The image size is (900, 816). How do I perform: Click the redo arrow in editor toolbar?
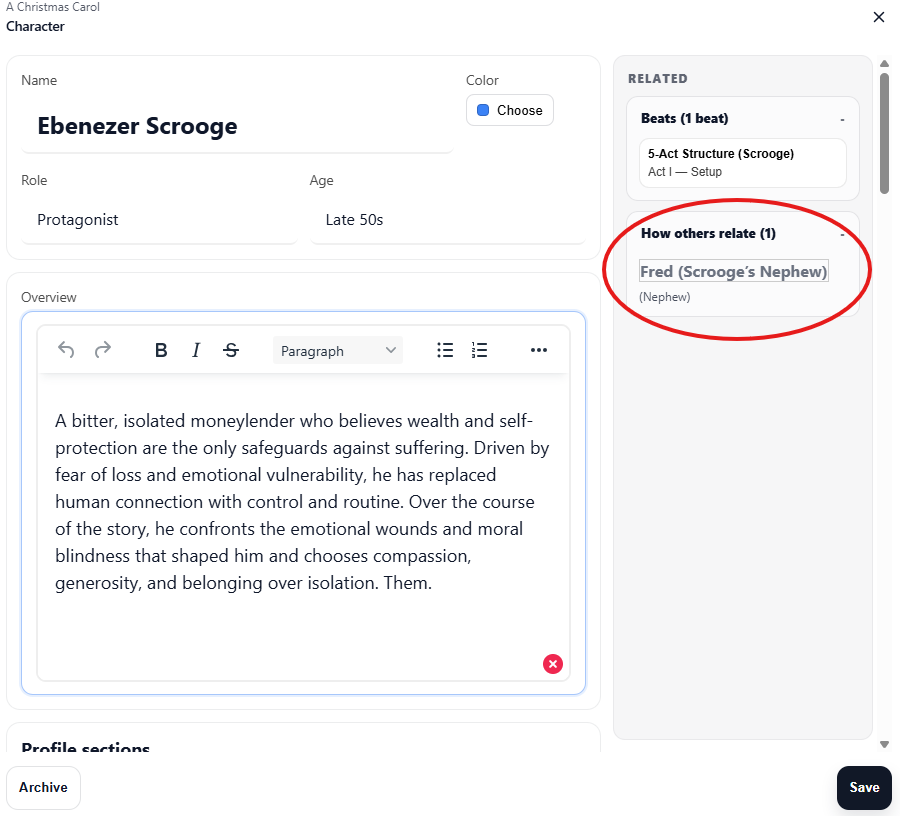coord(102,350)
